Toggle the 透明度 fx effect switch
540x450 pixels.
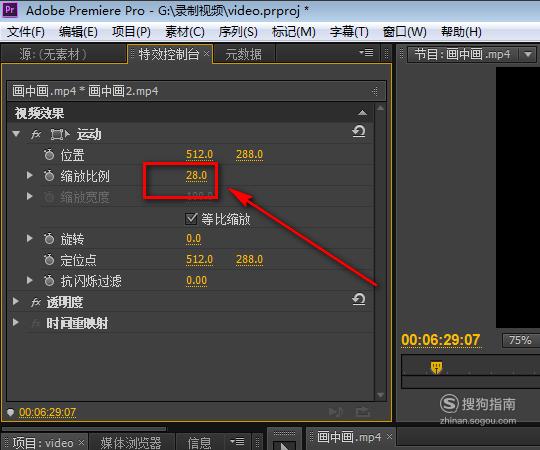click(x=36, y=302)
